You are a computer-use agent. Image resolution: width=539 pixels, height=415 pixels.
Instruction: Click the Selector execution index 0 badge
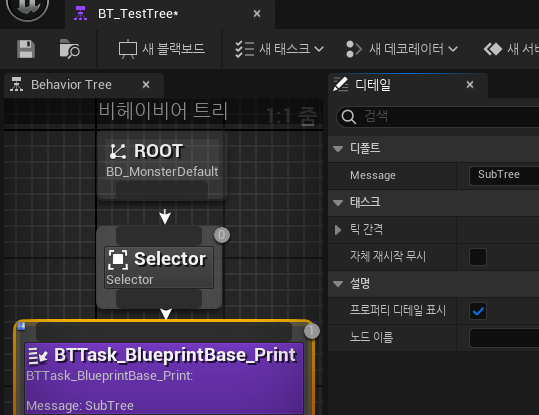[x=222, y=235]
